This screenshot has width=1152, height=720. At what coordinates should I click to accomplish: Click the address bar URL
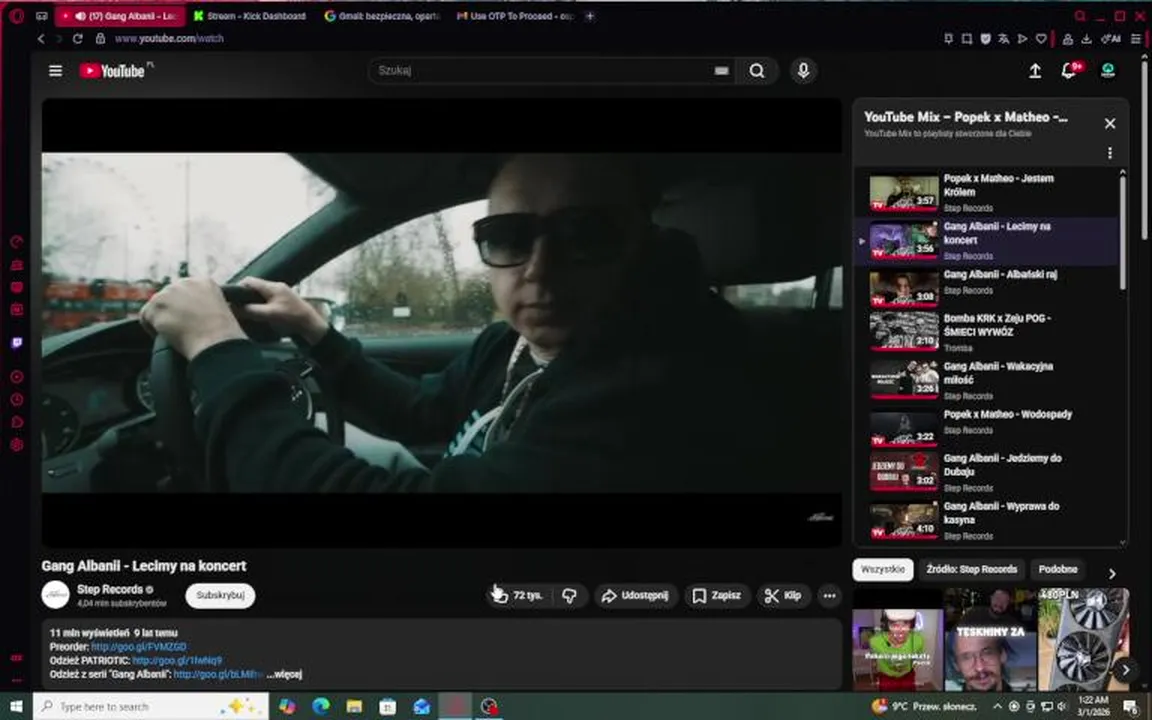169,38
